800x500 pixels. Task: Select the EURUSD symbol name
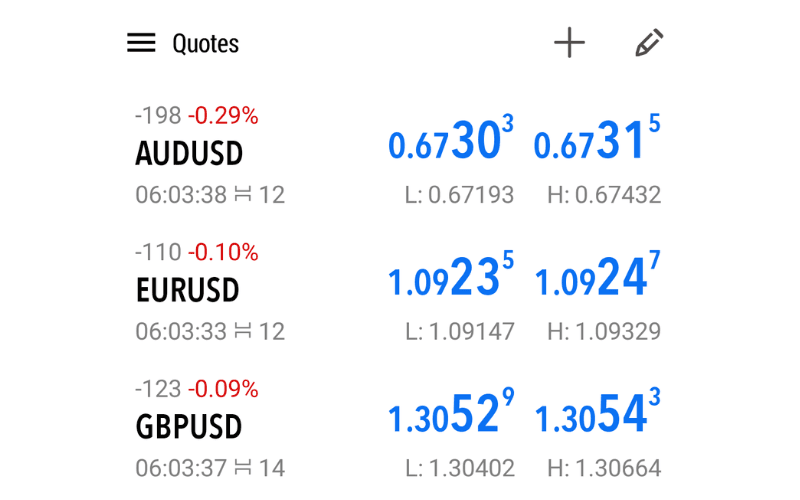coord(187,291)
